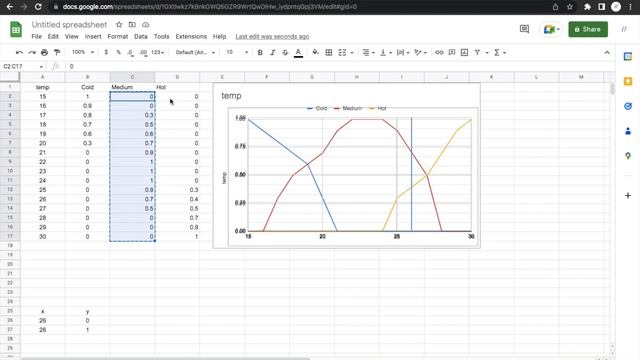Expand merge cells options arrow

pyautogui.click(x=352, y=53)
